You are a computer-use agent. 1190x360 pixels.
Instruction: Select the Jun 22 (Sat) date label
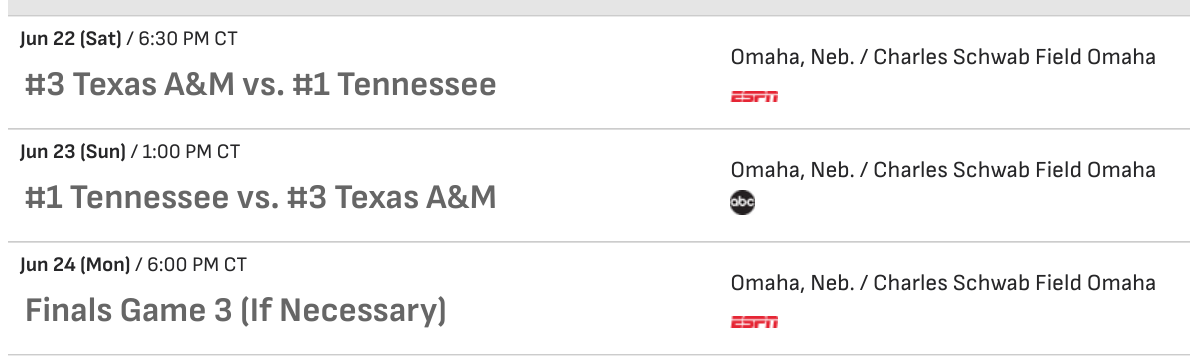pos(71,39)
